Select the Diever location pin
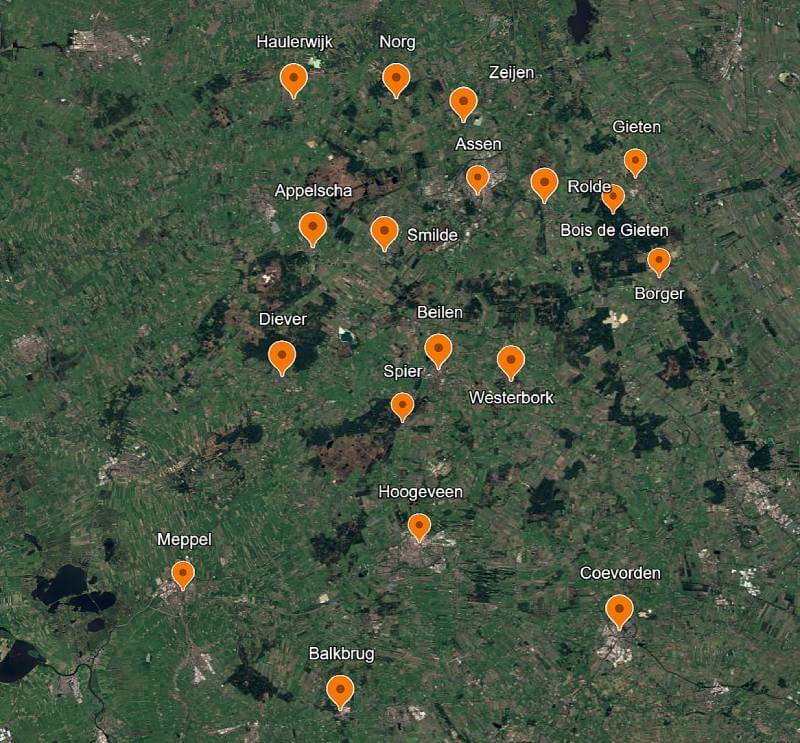Viewport: 800px width, 743px height. pyautogui.click(x=282, y=358)
